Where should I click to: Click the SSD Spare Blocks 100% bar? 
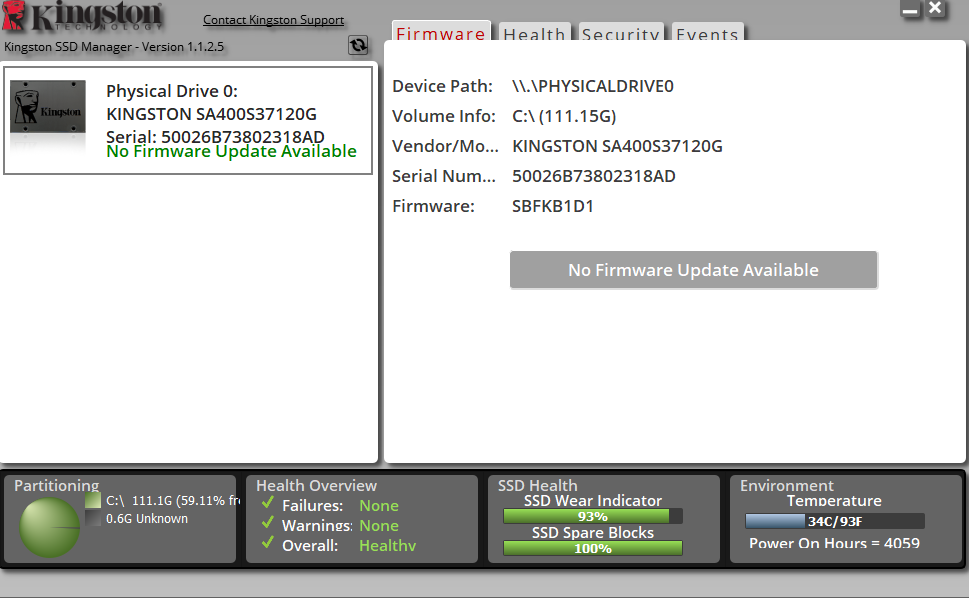click(593, 549)
